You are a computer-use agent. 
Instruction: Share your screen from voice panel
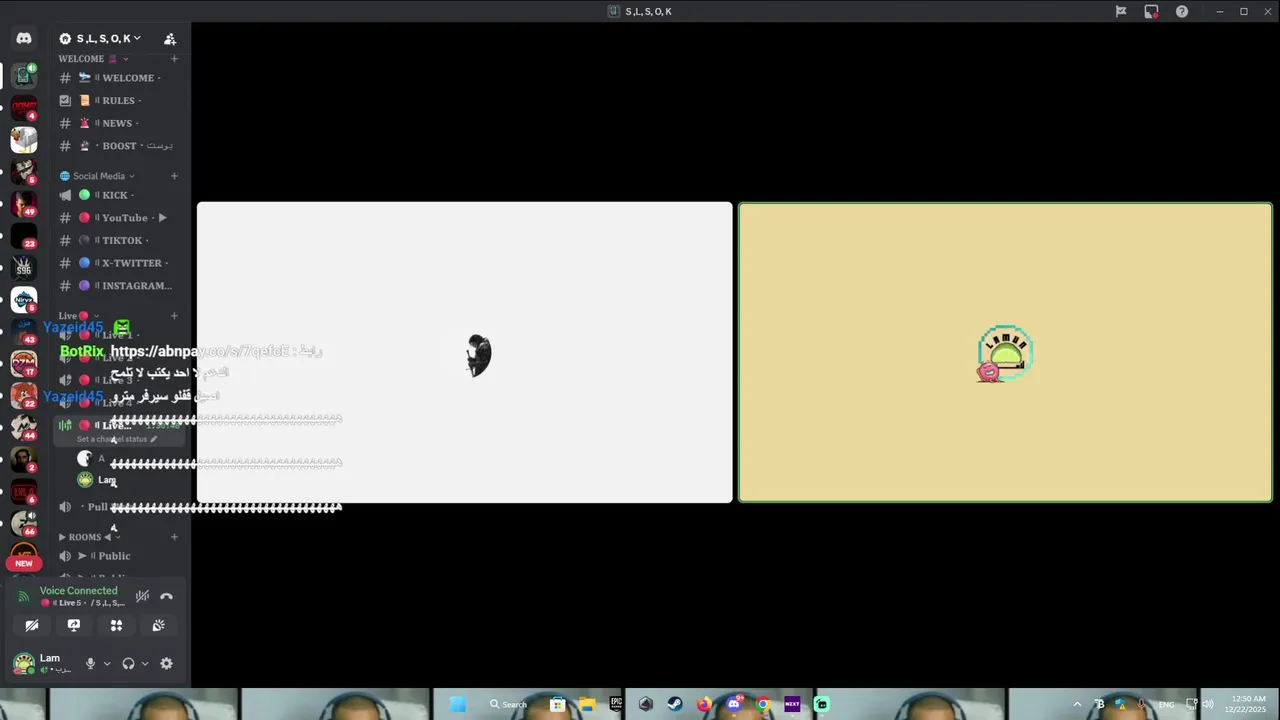[74, 625]
